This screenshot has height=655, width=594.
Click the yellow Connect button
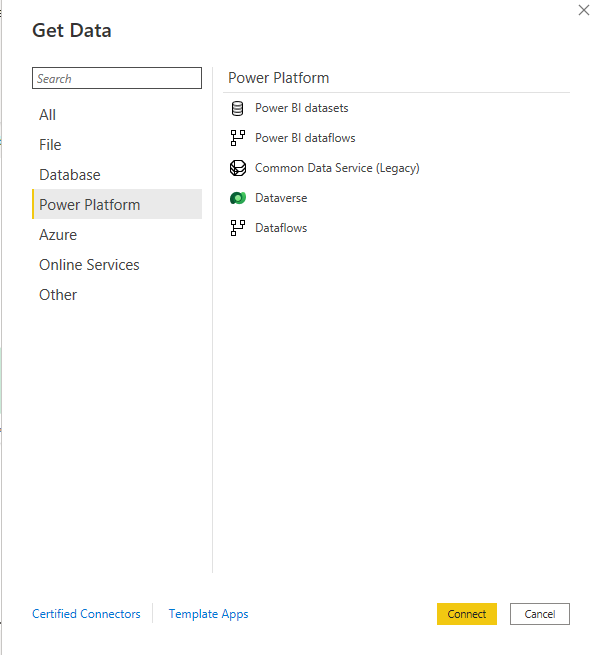tap(467, 614)
